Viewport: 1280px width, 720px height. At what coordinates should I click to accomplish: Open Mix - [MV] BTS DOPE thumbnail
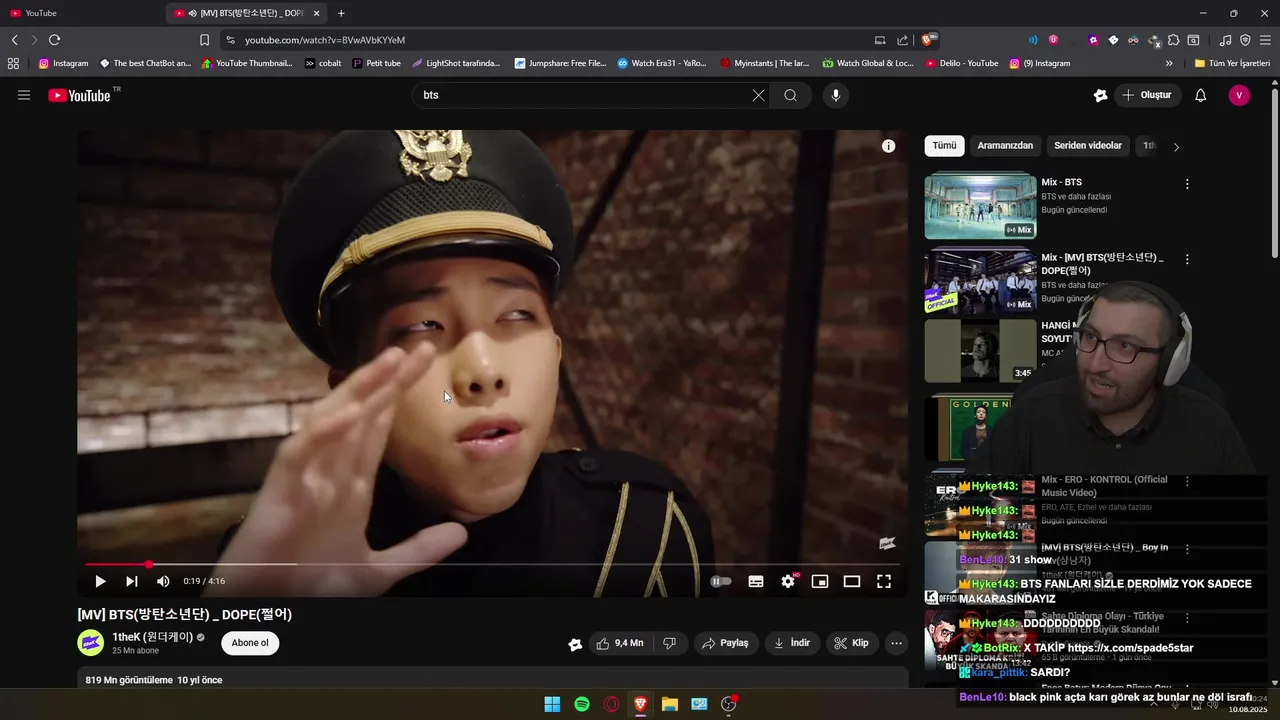(980, 282)
